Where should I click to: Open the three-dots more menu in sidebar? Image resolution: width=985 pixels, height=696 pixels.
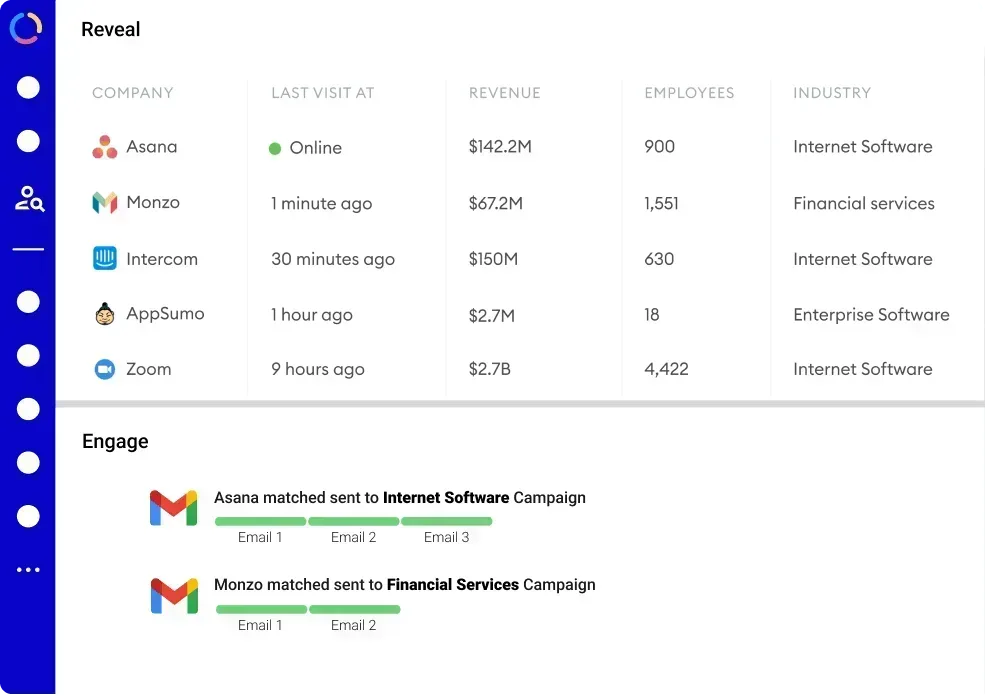[28, 570]
